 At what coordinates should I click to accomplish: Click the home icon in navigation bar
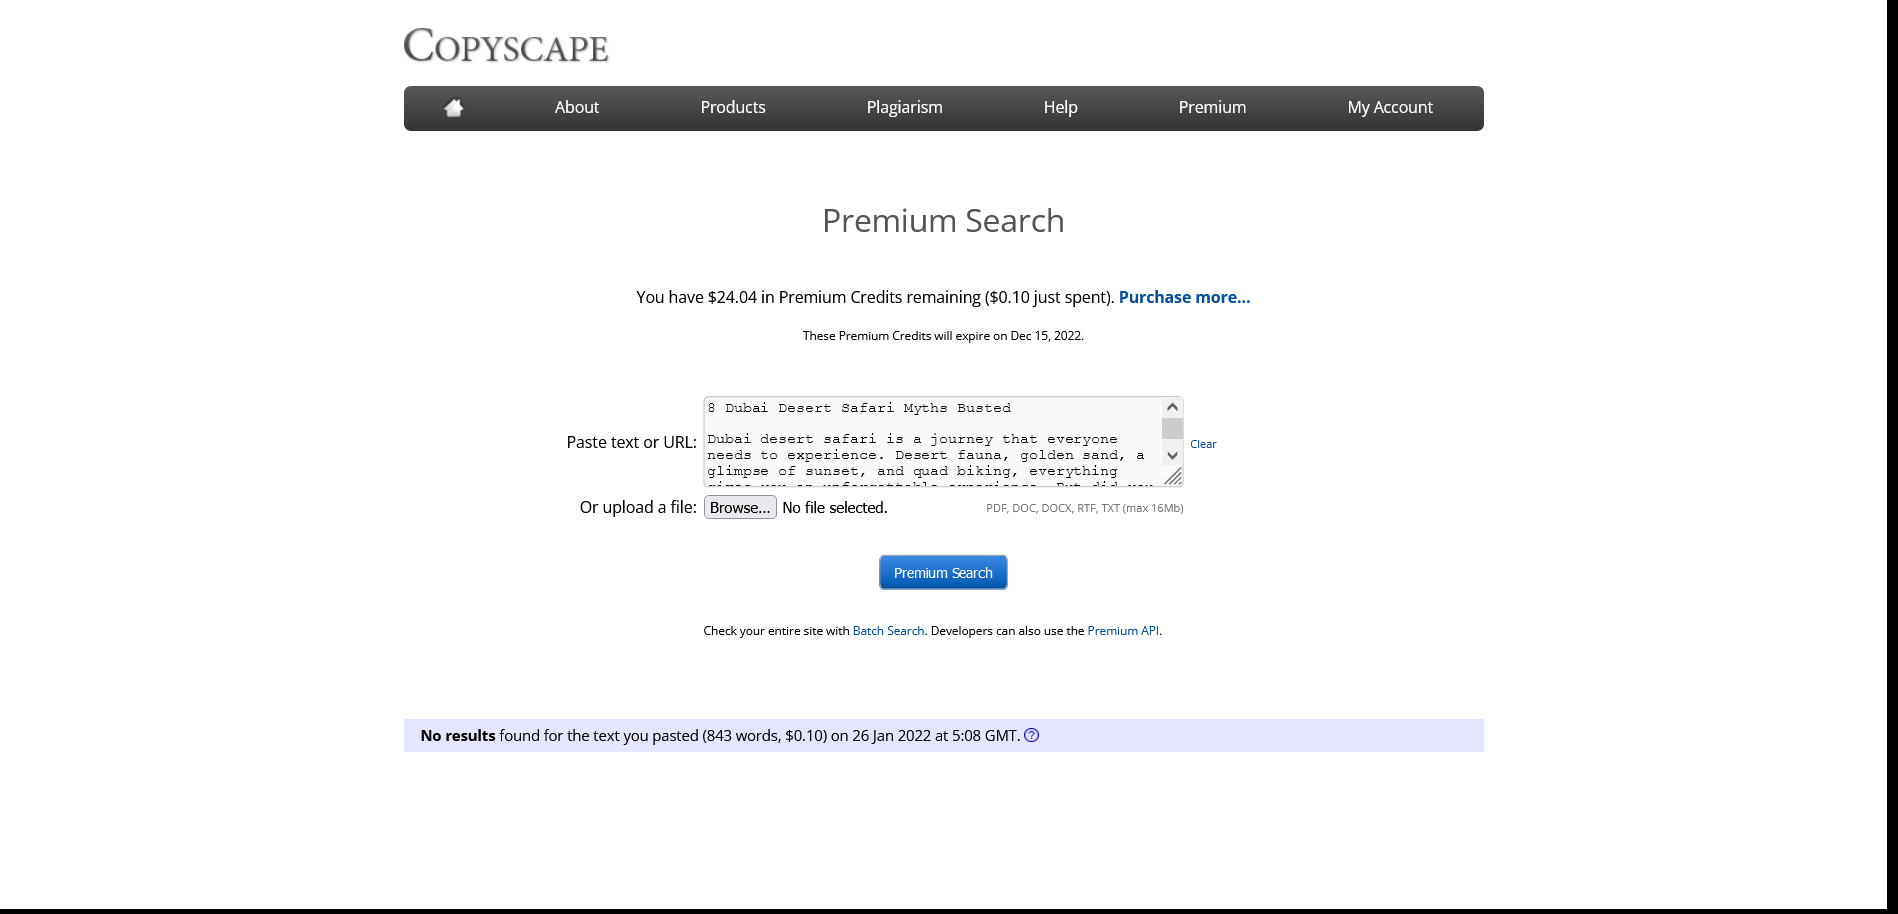(x=454, y=108)
